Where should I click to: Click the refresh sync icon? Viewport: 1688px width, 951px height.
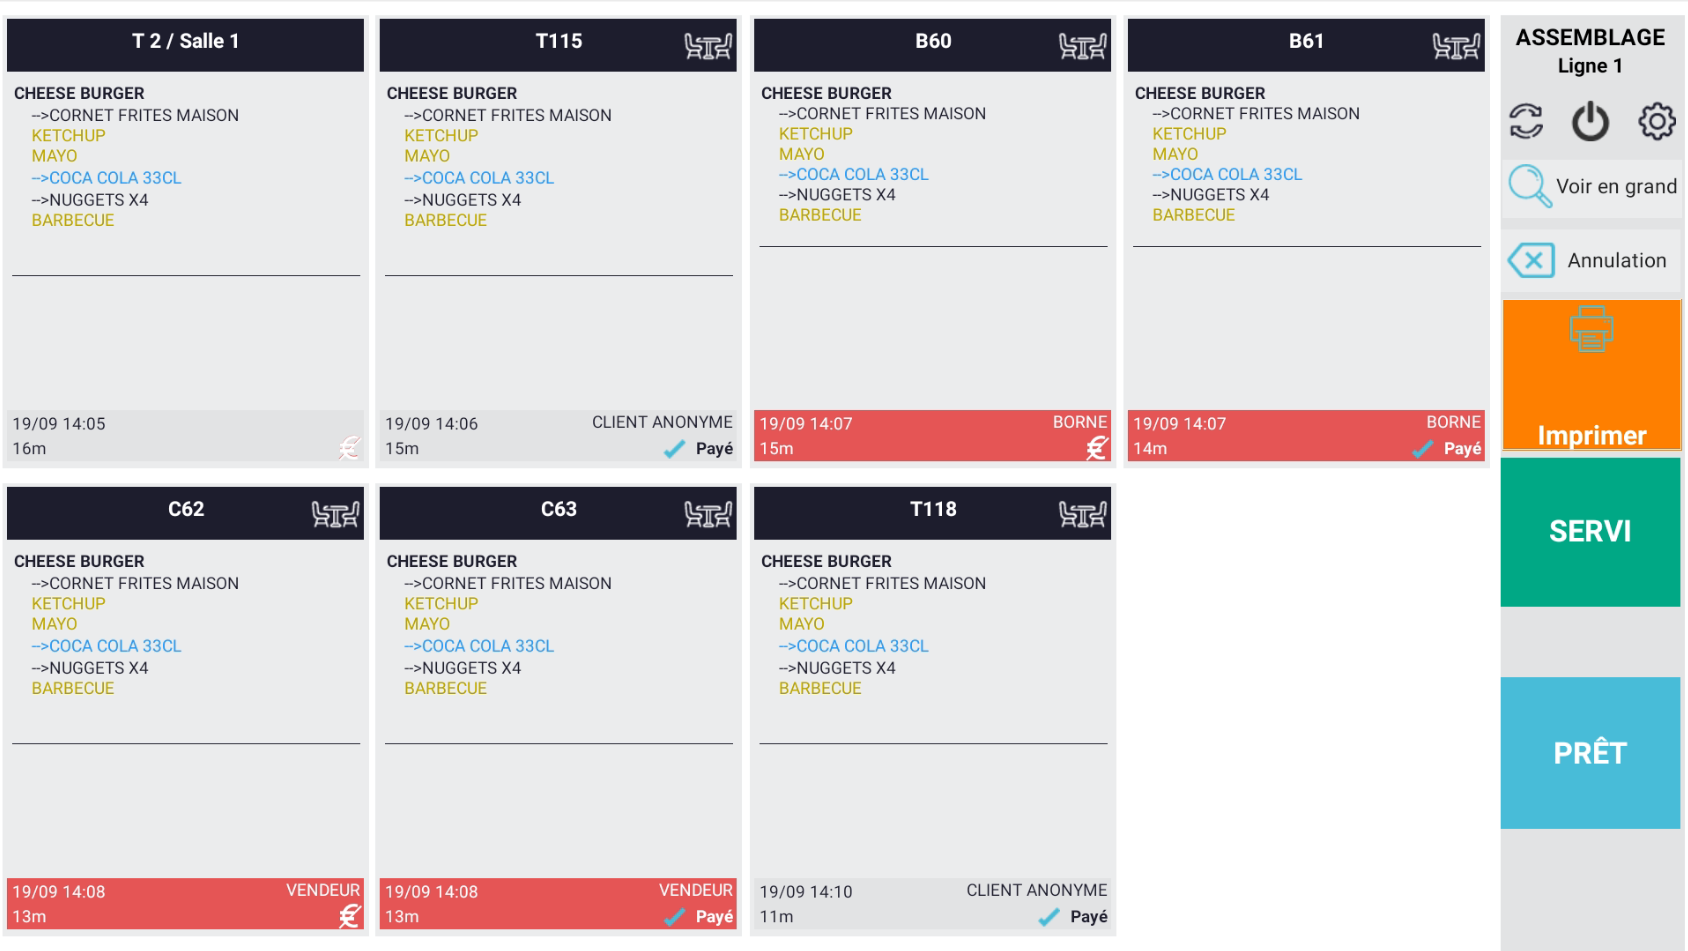[1526, 122]
